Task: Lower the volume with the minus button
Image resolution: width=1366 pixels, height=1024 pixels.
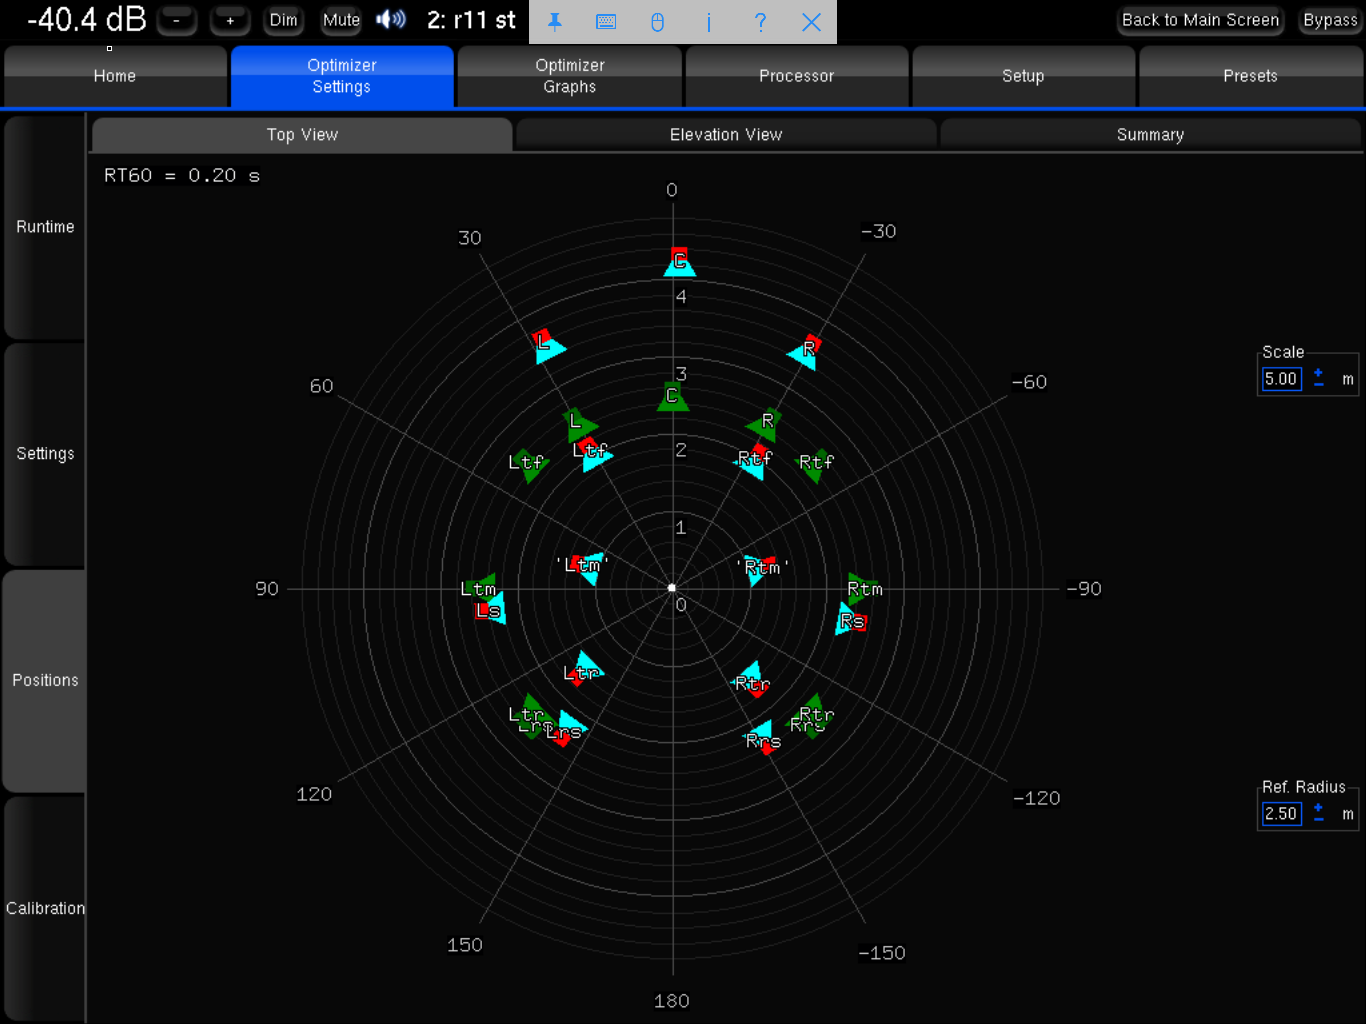Action: pos(177,20)
